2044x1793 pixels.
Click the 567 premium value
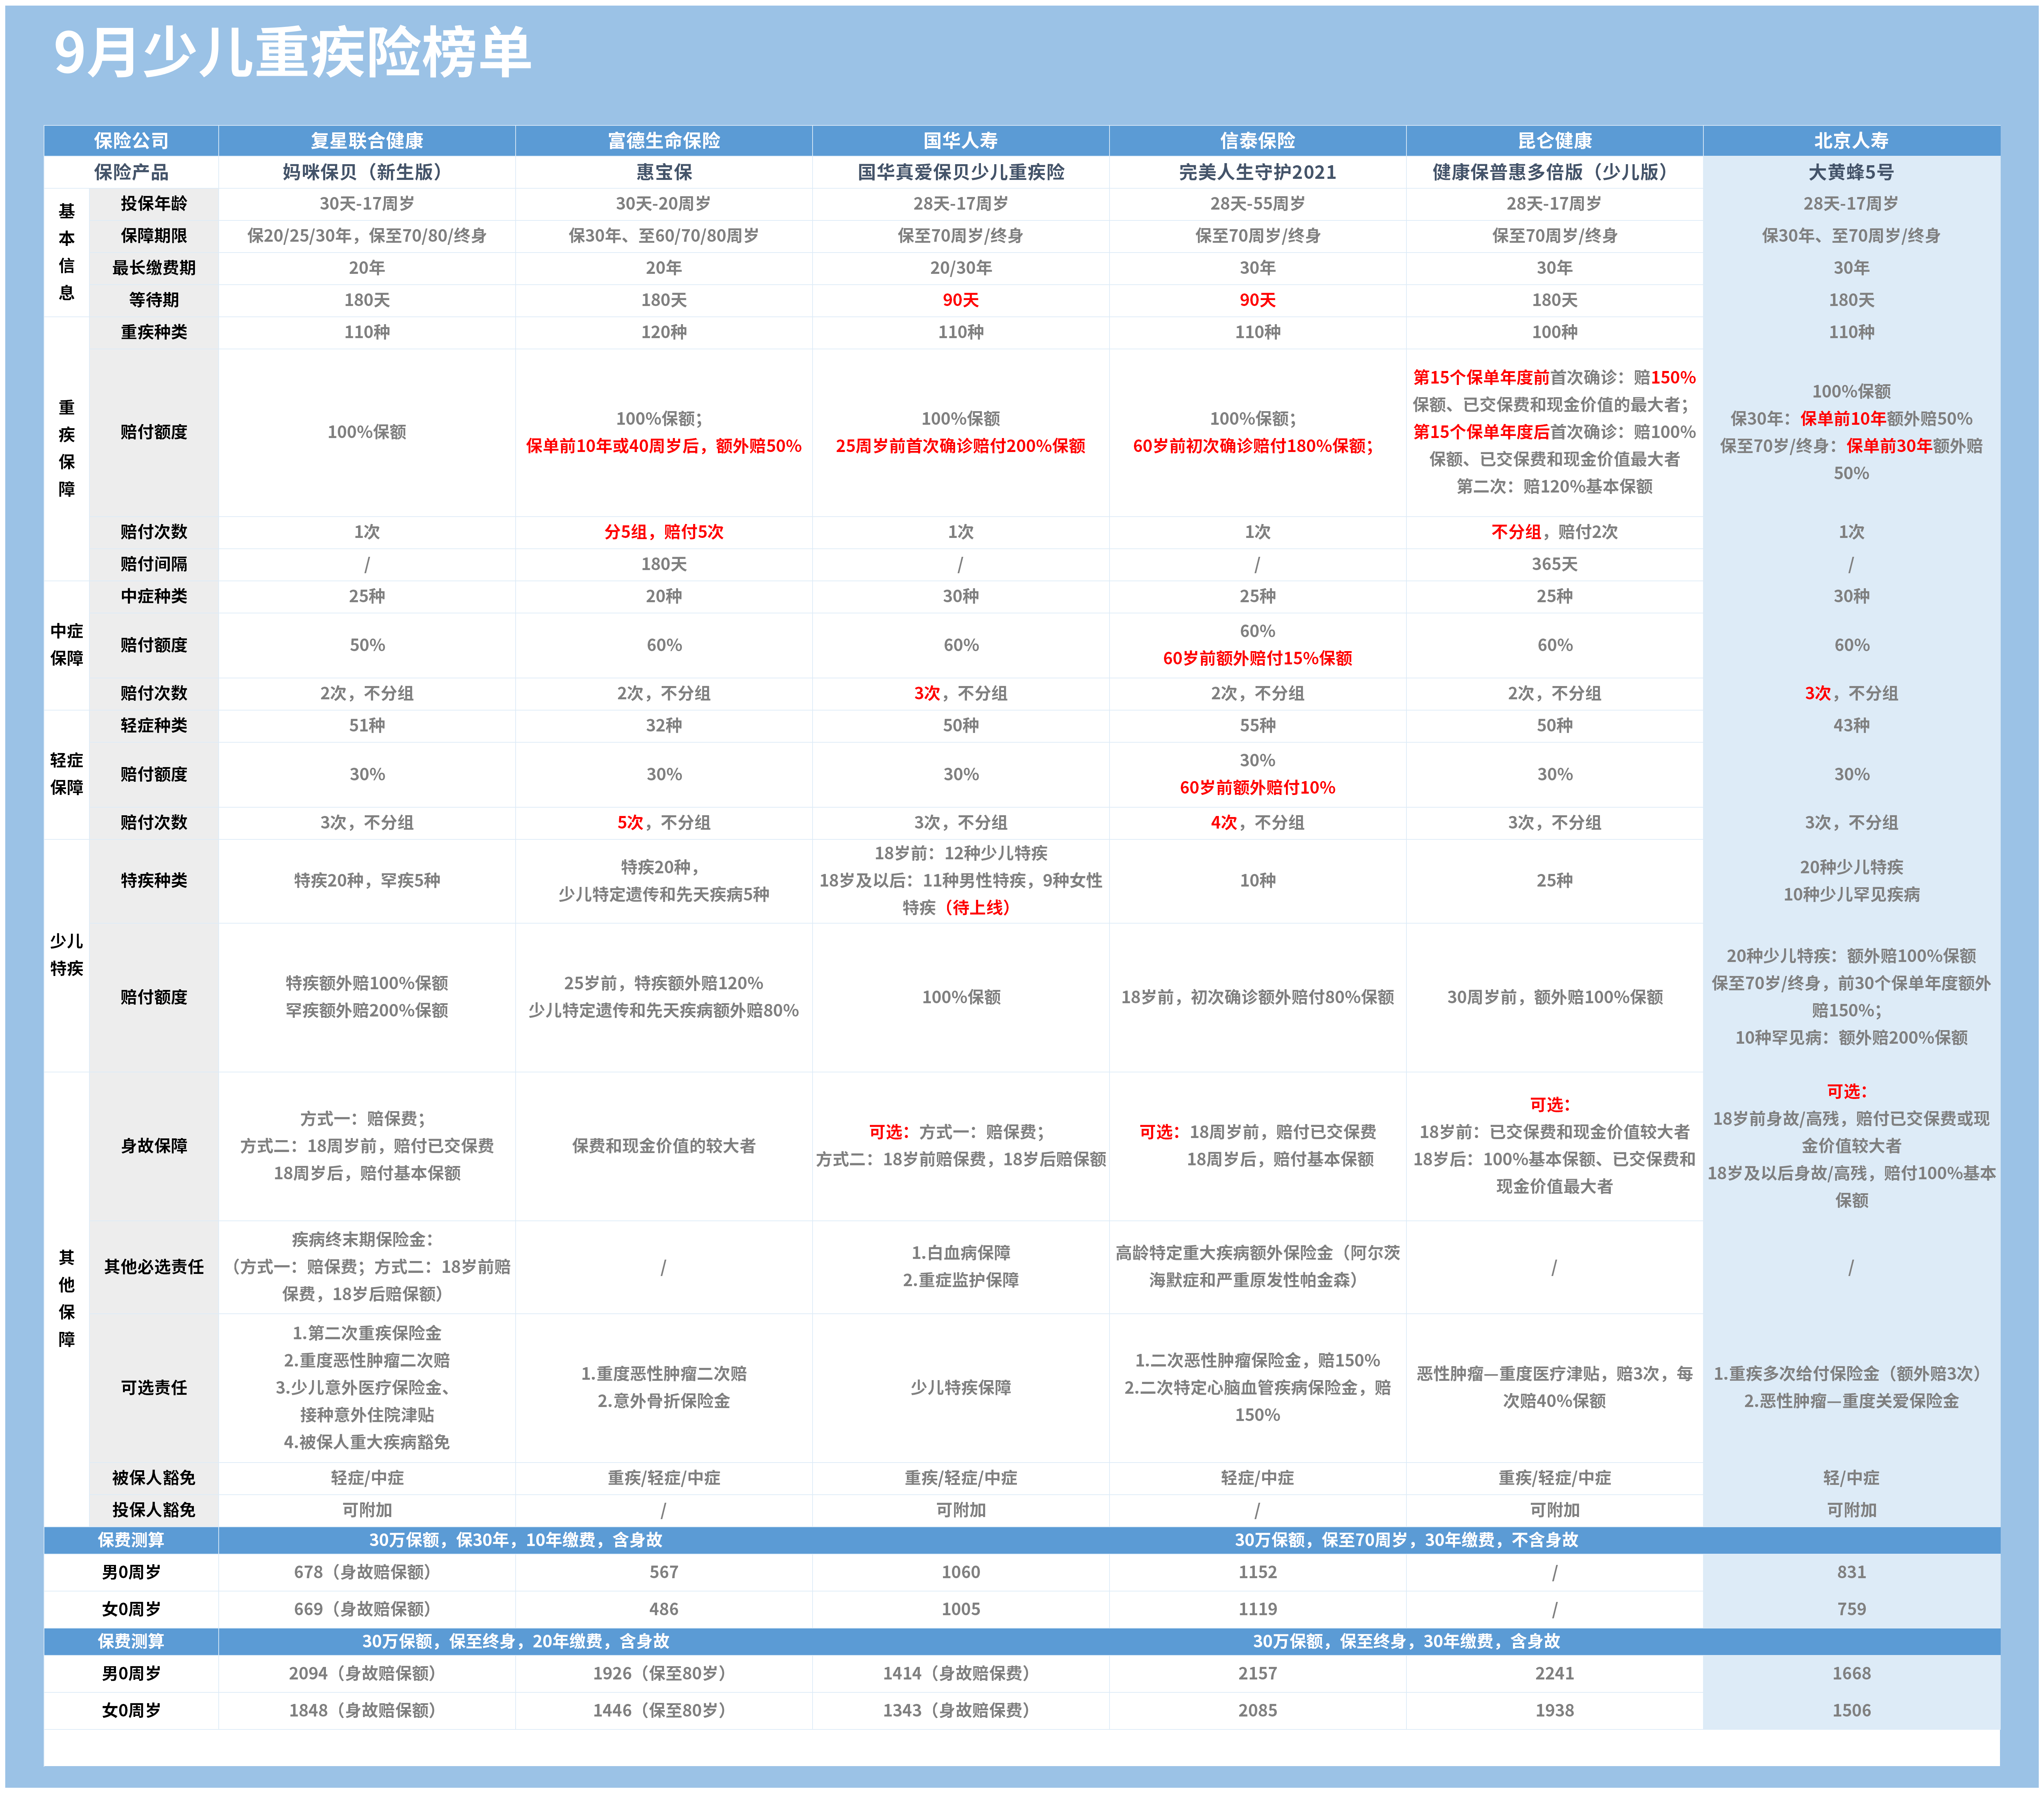[x=664, y=1572]
